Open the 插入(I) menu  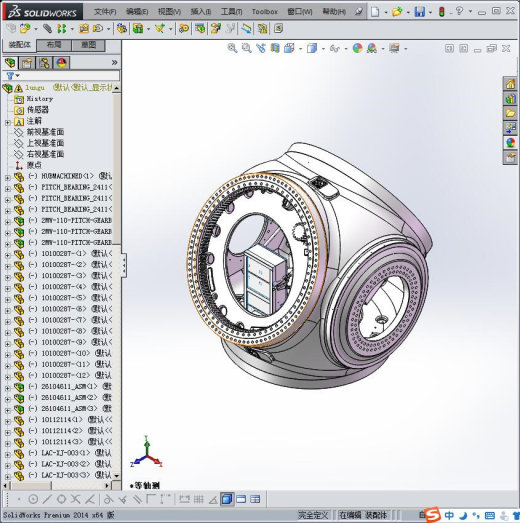(x=200, y=12)
